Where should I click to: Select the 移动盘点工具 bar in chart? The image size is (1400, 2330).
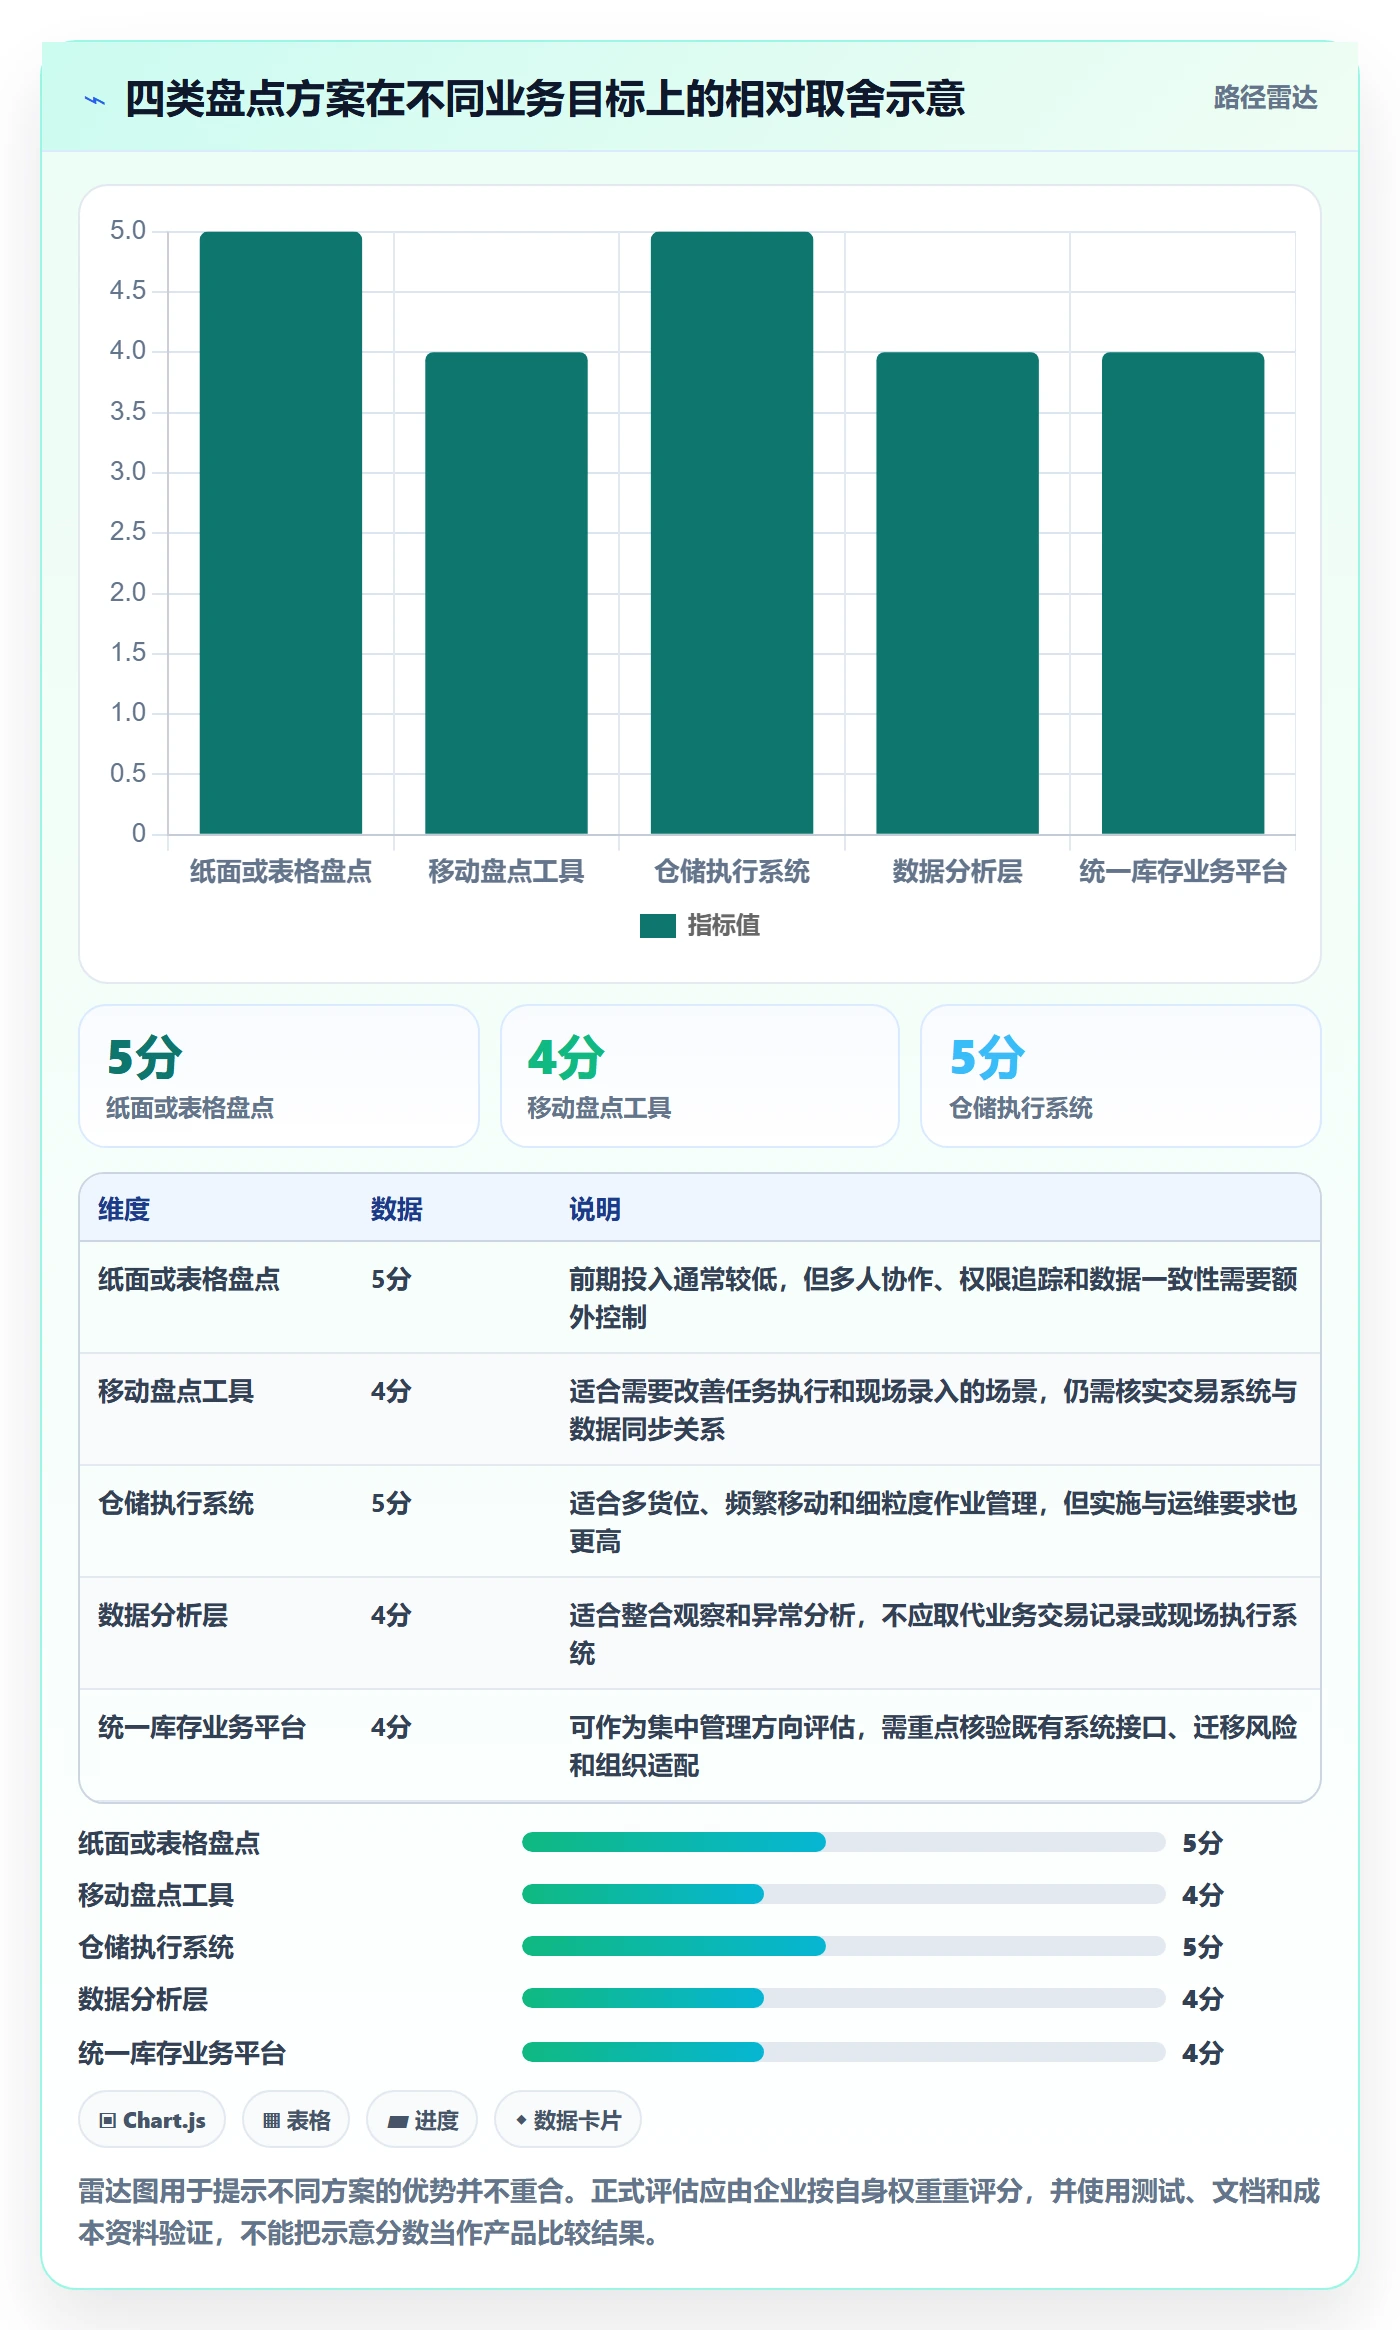tap(506, 593)
